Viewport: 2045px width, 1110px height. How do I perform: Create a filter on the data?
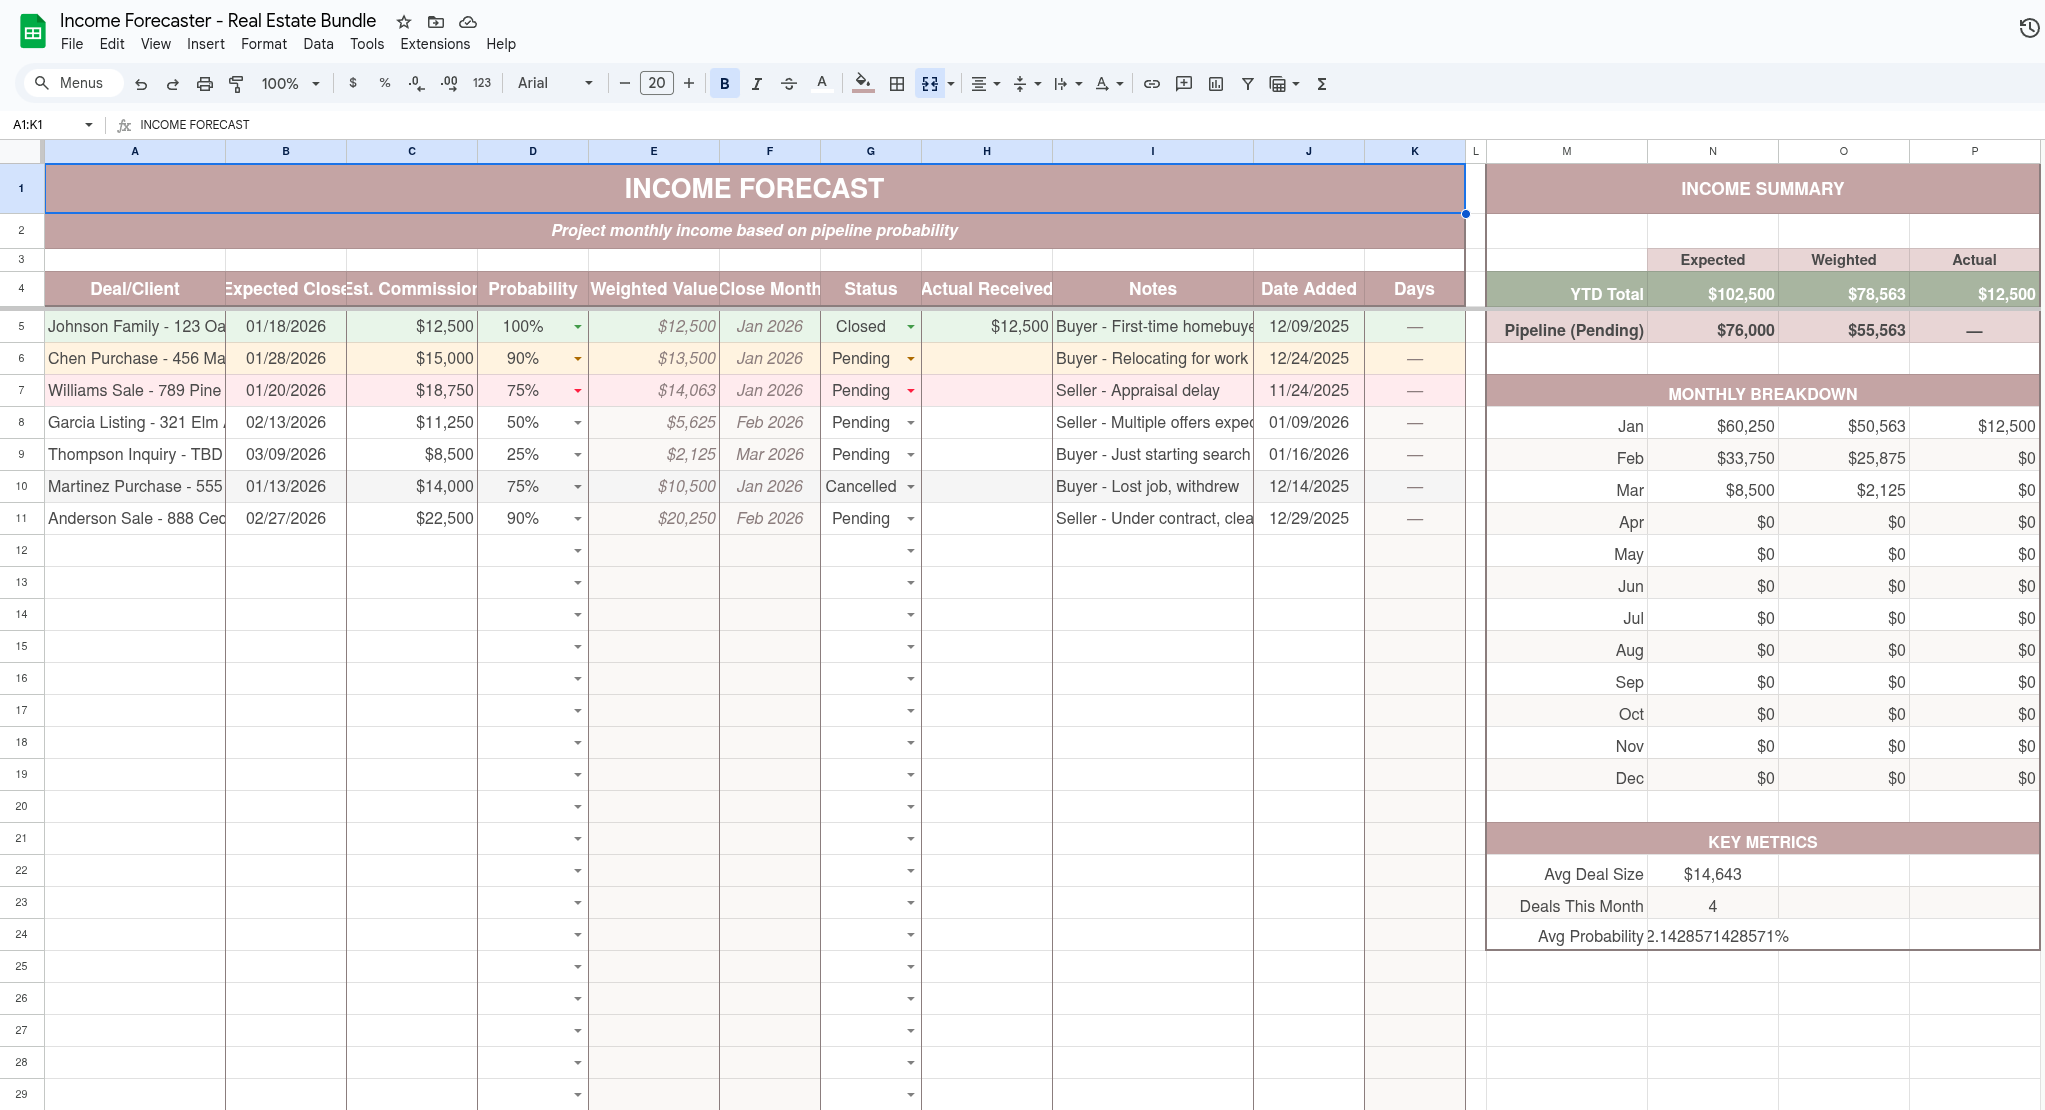[x=1246, y=83]
